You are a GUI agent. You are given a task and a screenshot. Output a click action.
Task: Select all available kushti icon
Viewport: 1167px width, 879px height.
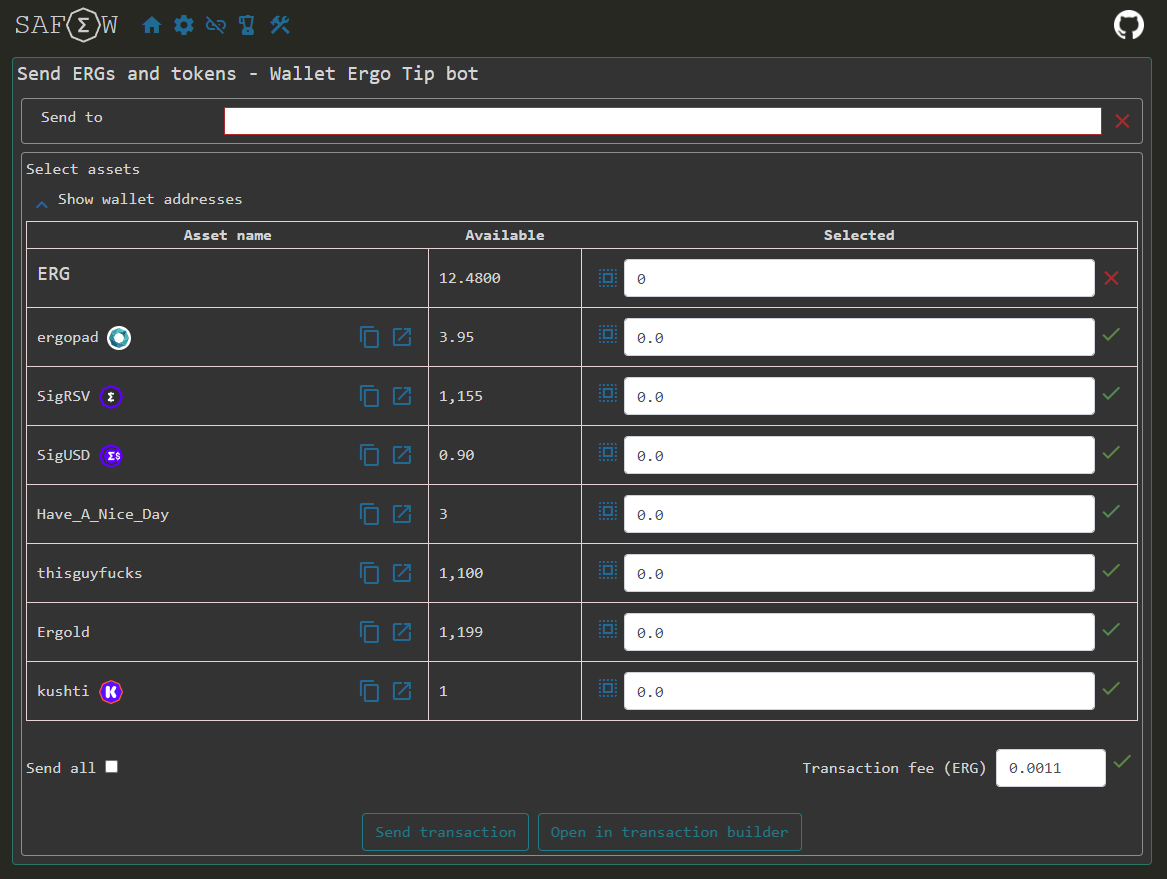608,689
